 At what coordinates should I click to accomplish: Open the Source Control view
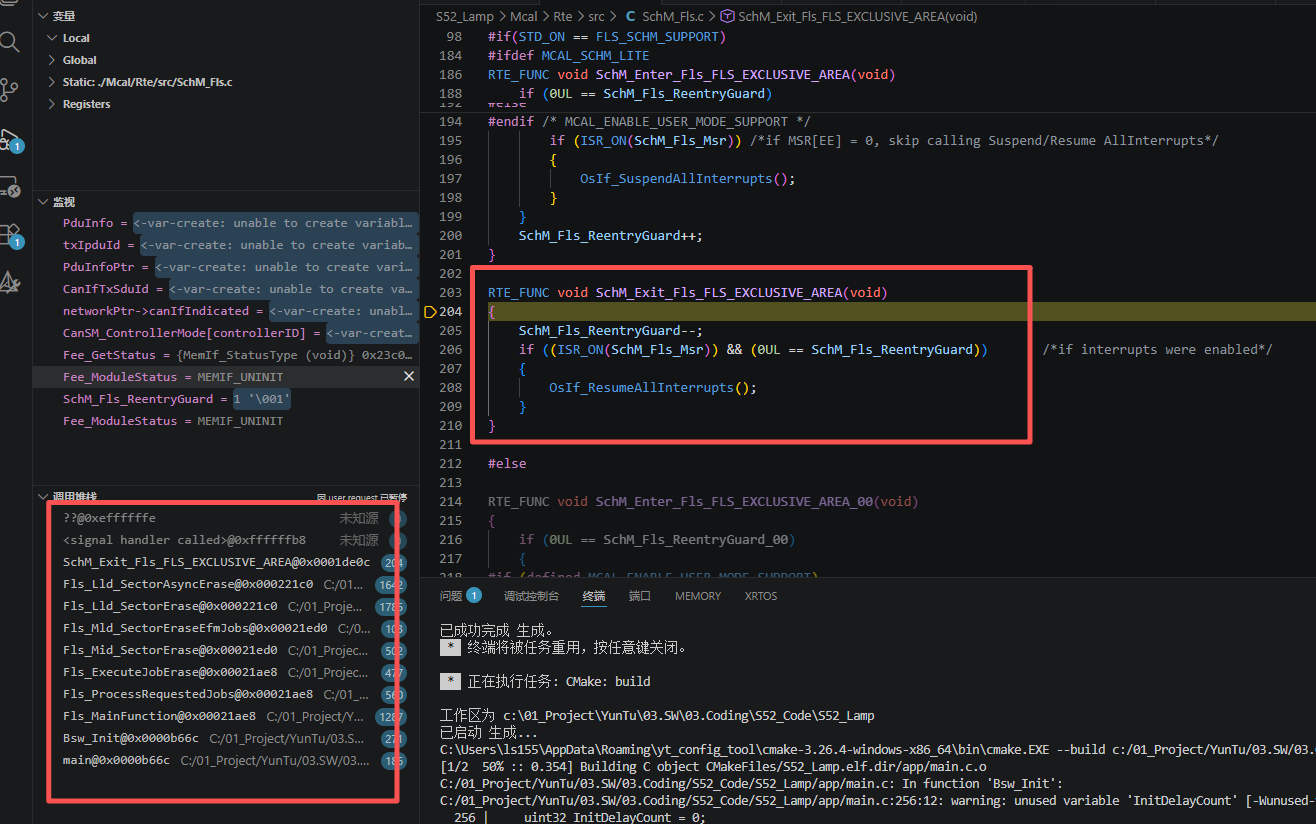pos(10,90)
